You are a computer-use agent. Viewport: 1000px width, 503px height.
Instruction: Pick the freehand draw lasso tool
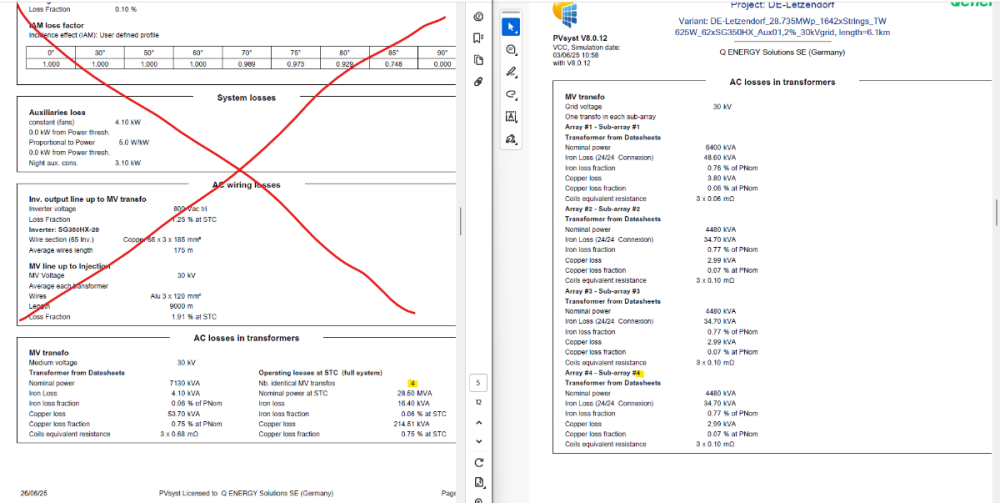pos(511,95)
